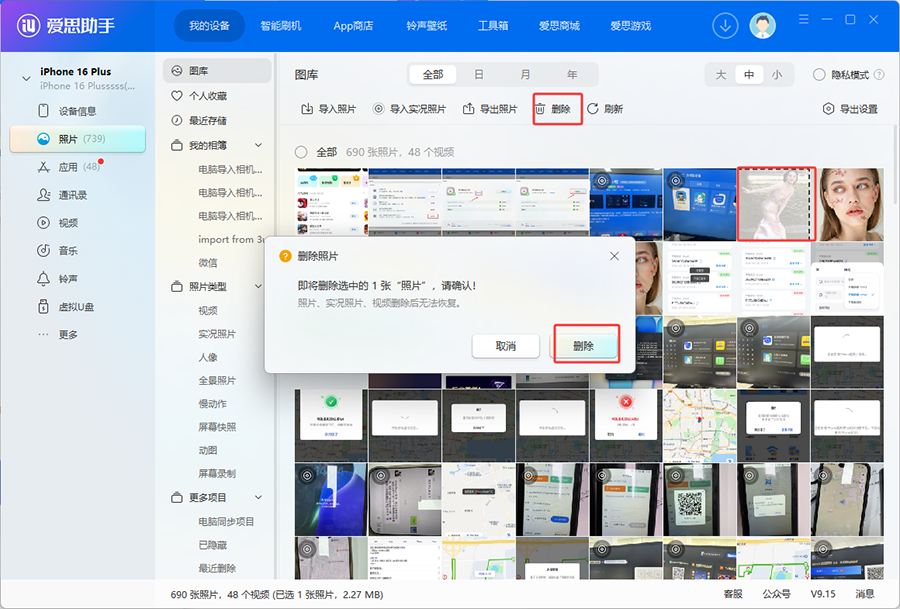
Task: Open 应用 (48) in the sidebar
Action: [71, 167]
